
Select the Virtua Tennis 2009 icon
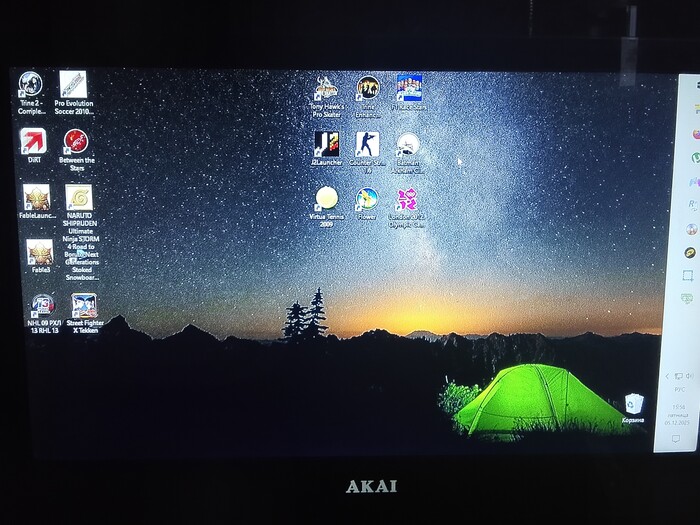tap(326, 199)
